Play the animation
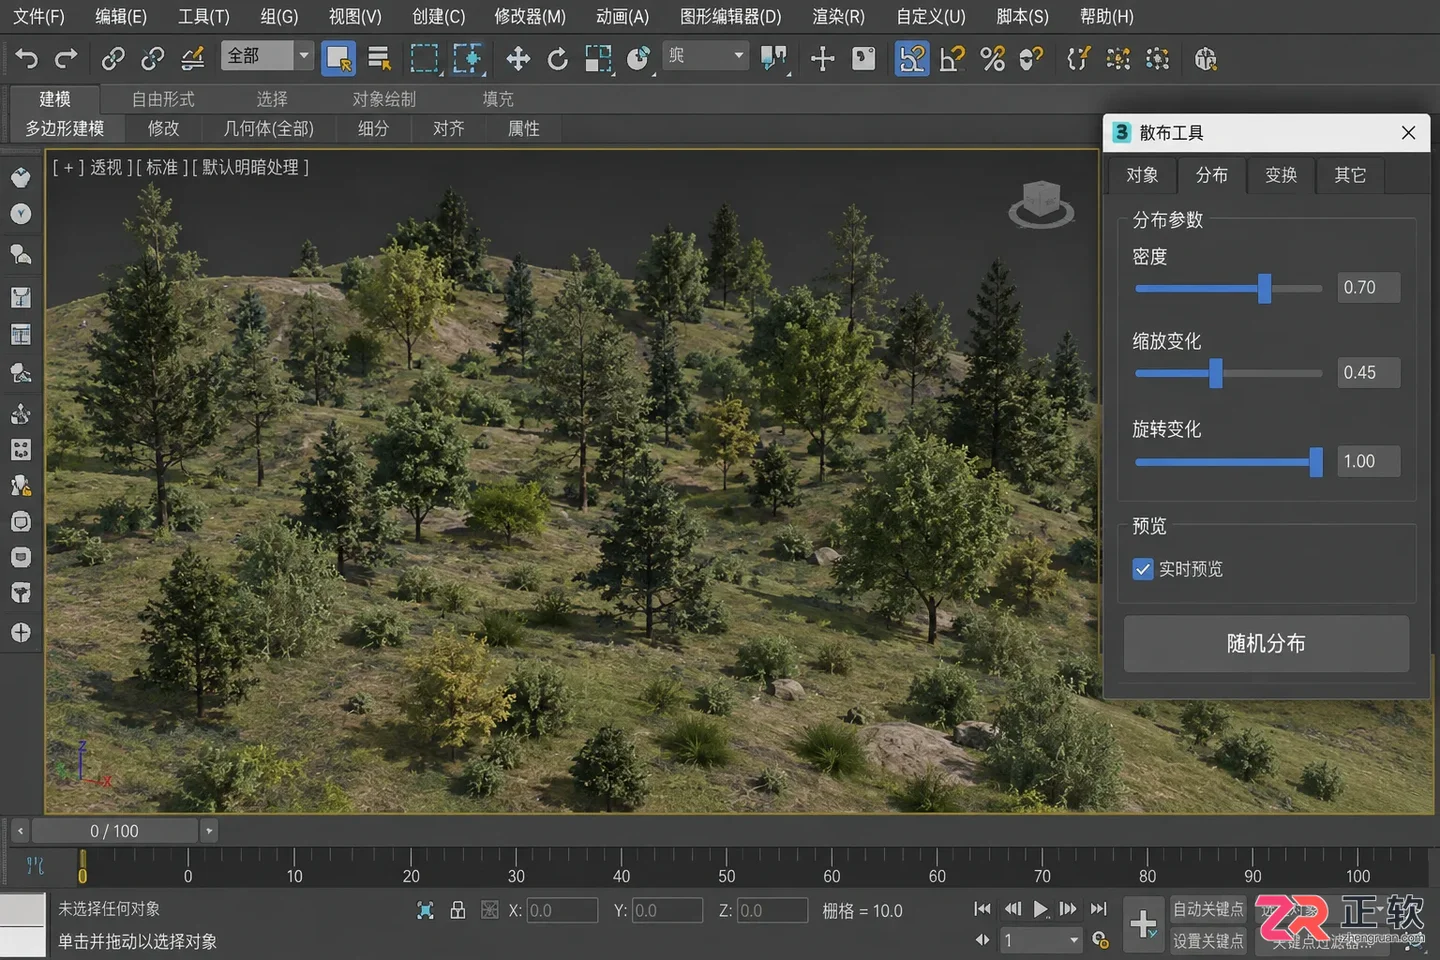This screenshot has width=1440, height=960. click(1040, 909)
